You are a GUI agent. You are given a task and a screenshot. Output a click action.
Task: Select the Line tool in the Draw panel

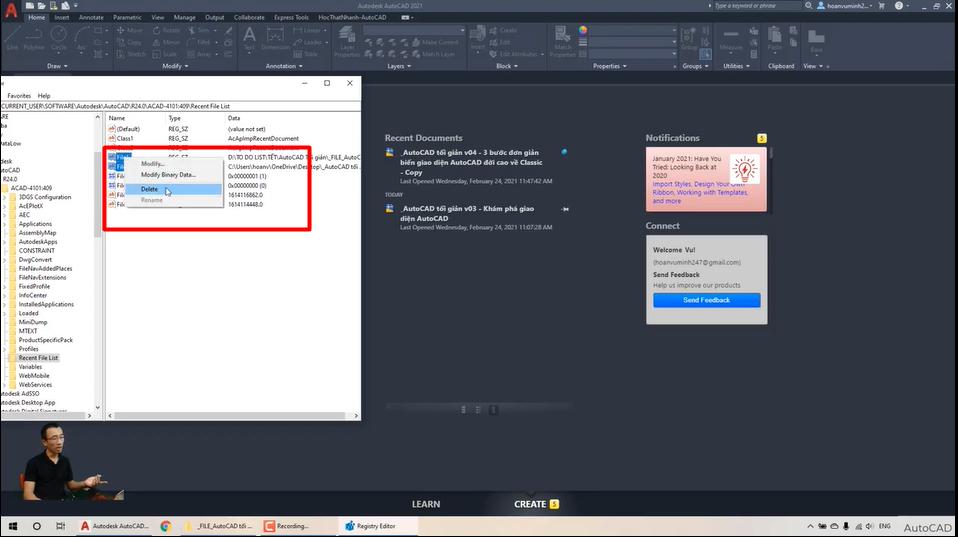(x=12, y=38)
